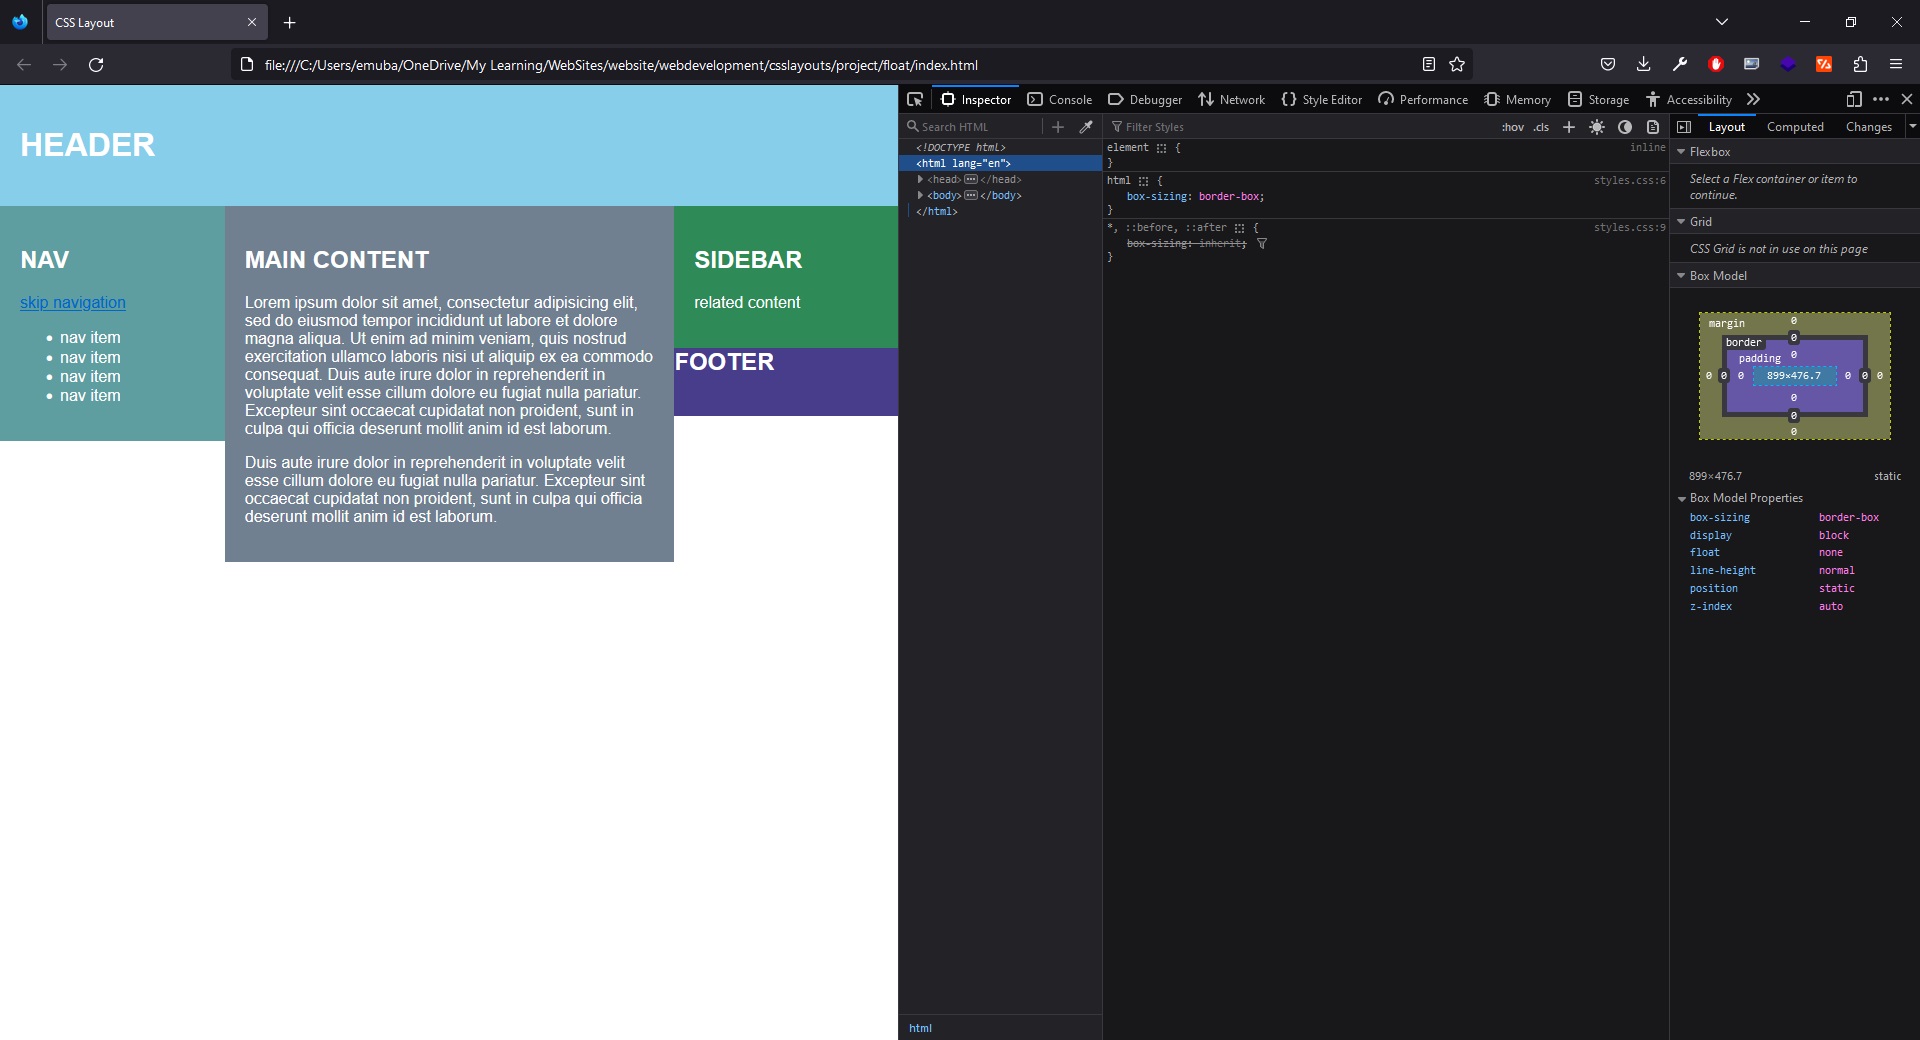Open styles.css:9 source link

click(x=1629, y=228)
